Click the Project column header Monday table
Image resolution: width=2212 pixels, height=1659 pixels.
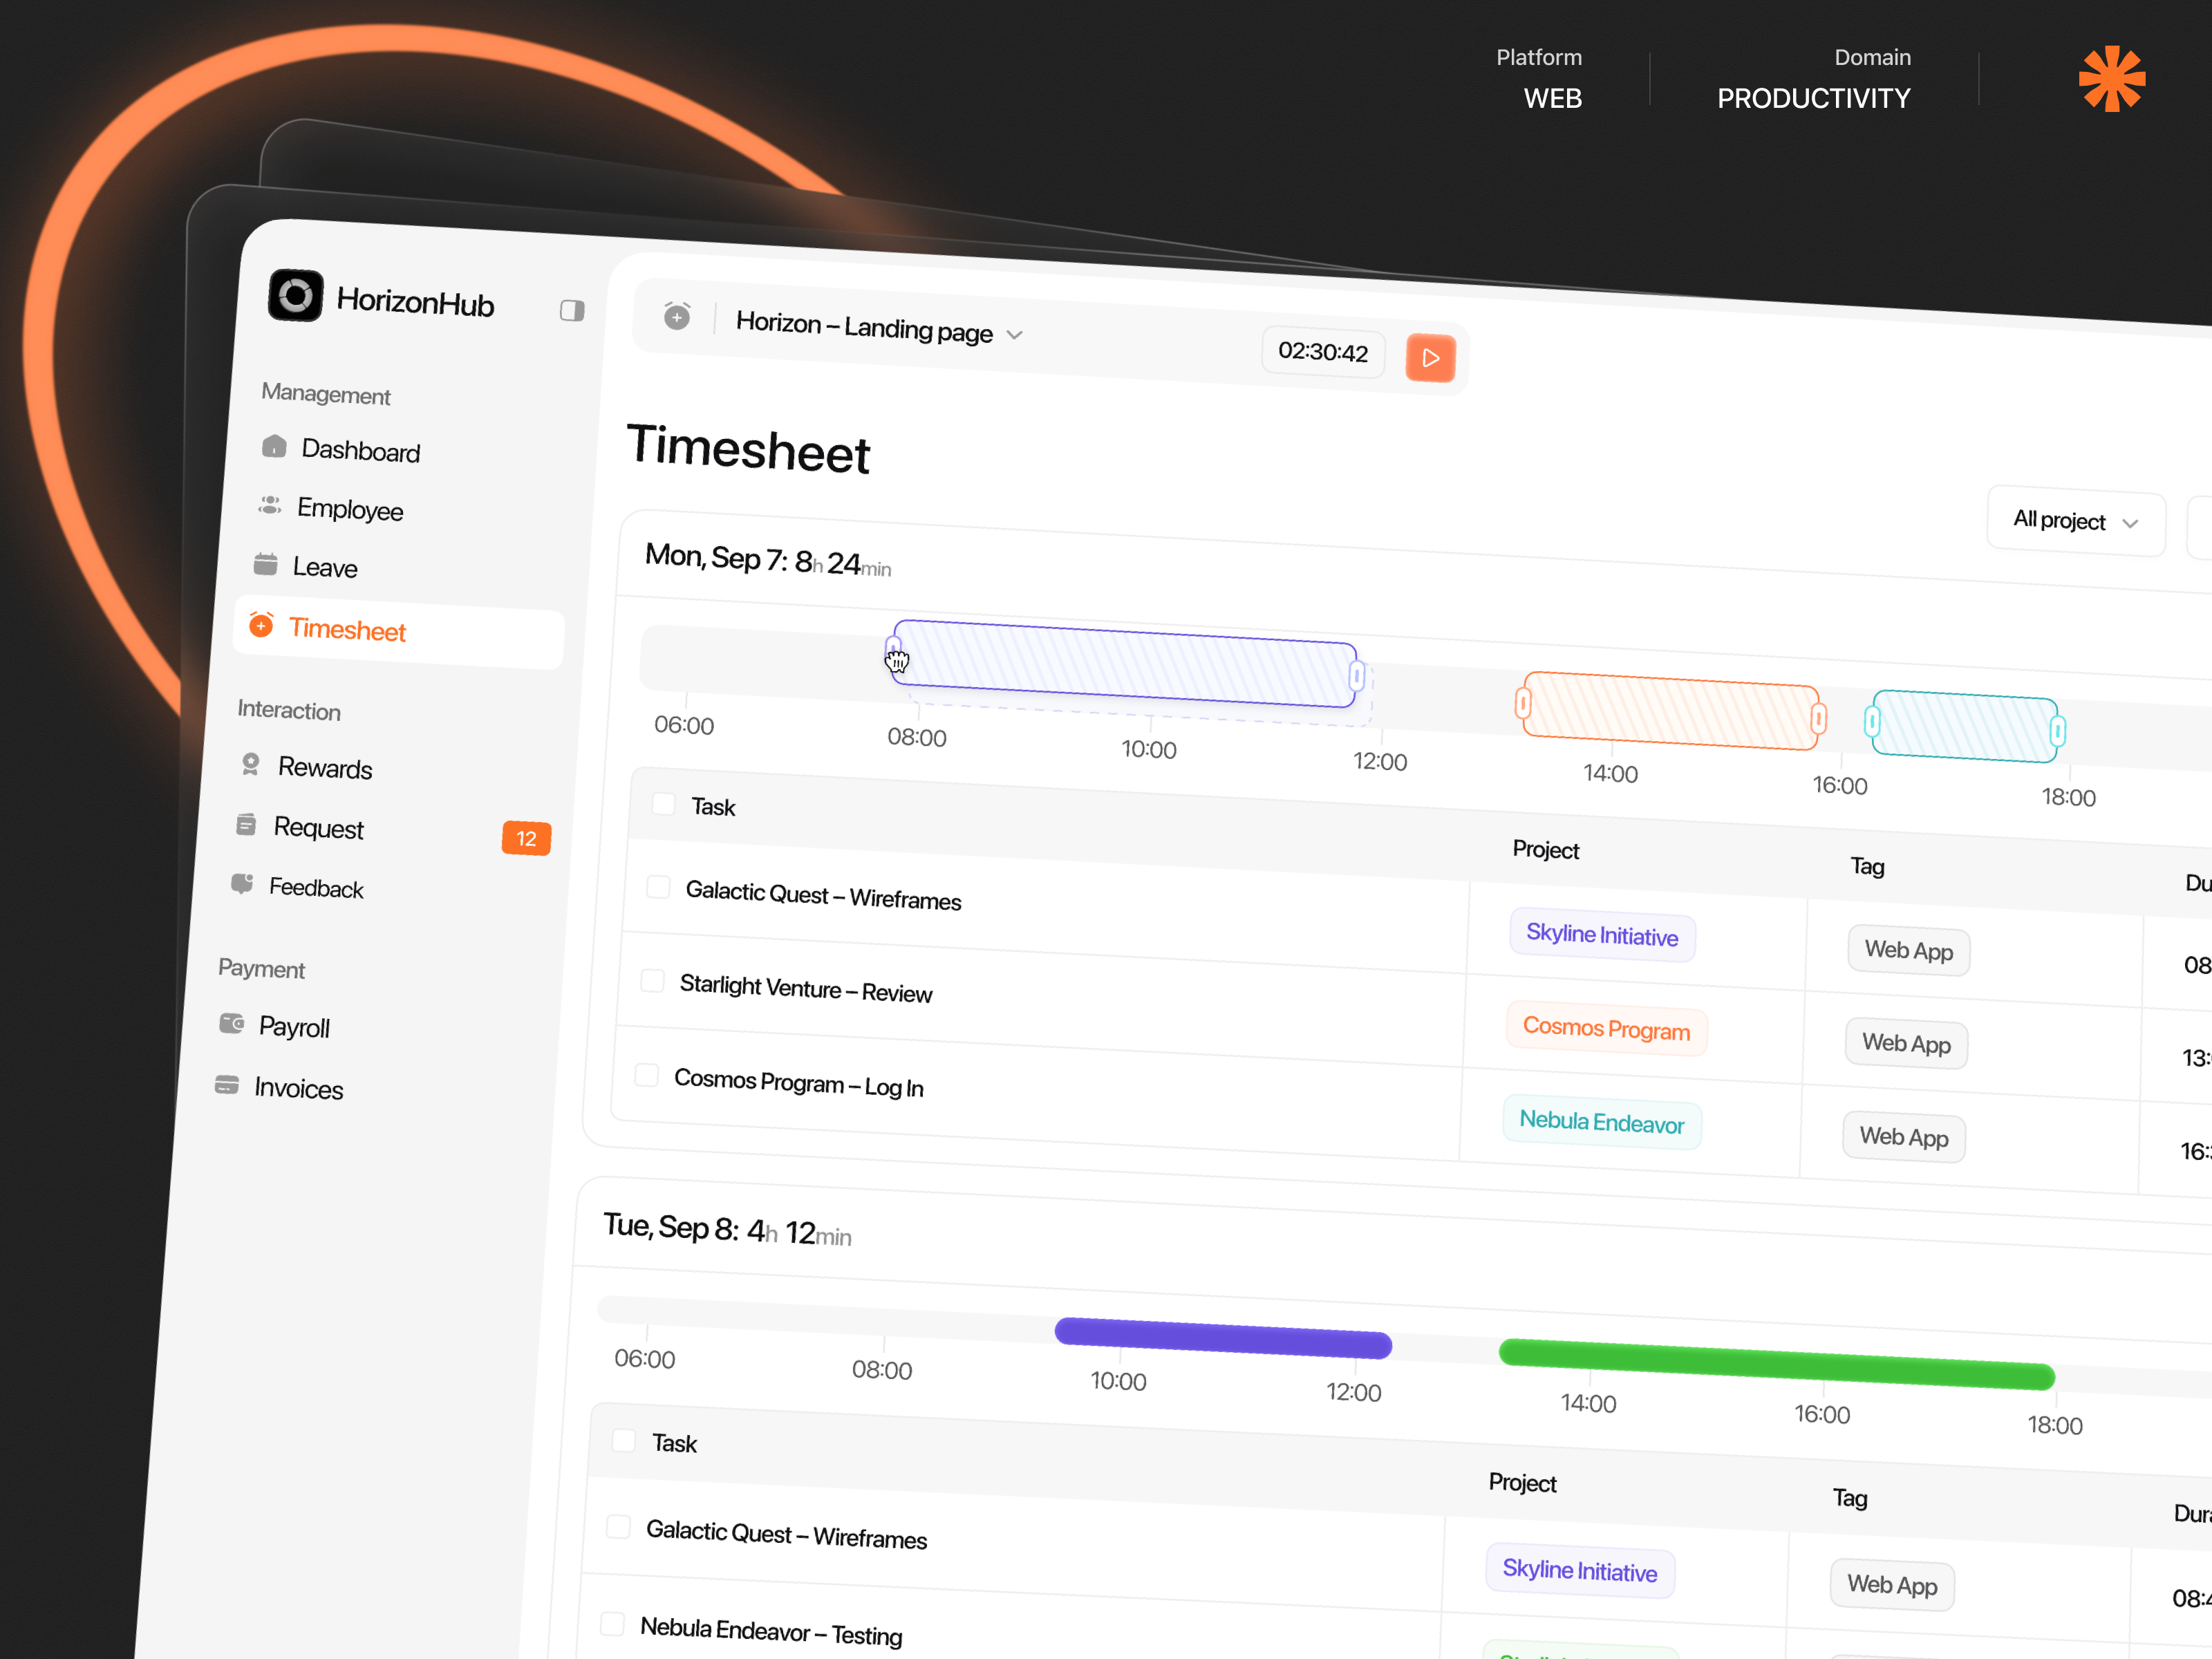tap(1546, 851)
